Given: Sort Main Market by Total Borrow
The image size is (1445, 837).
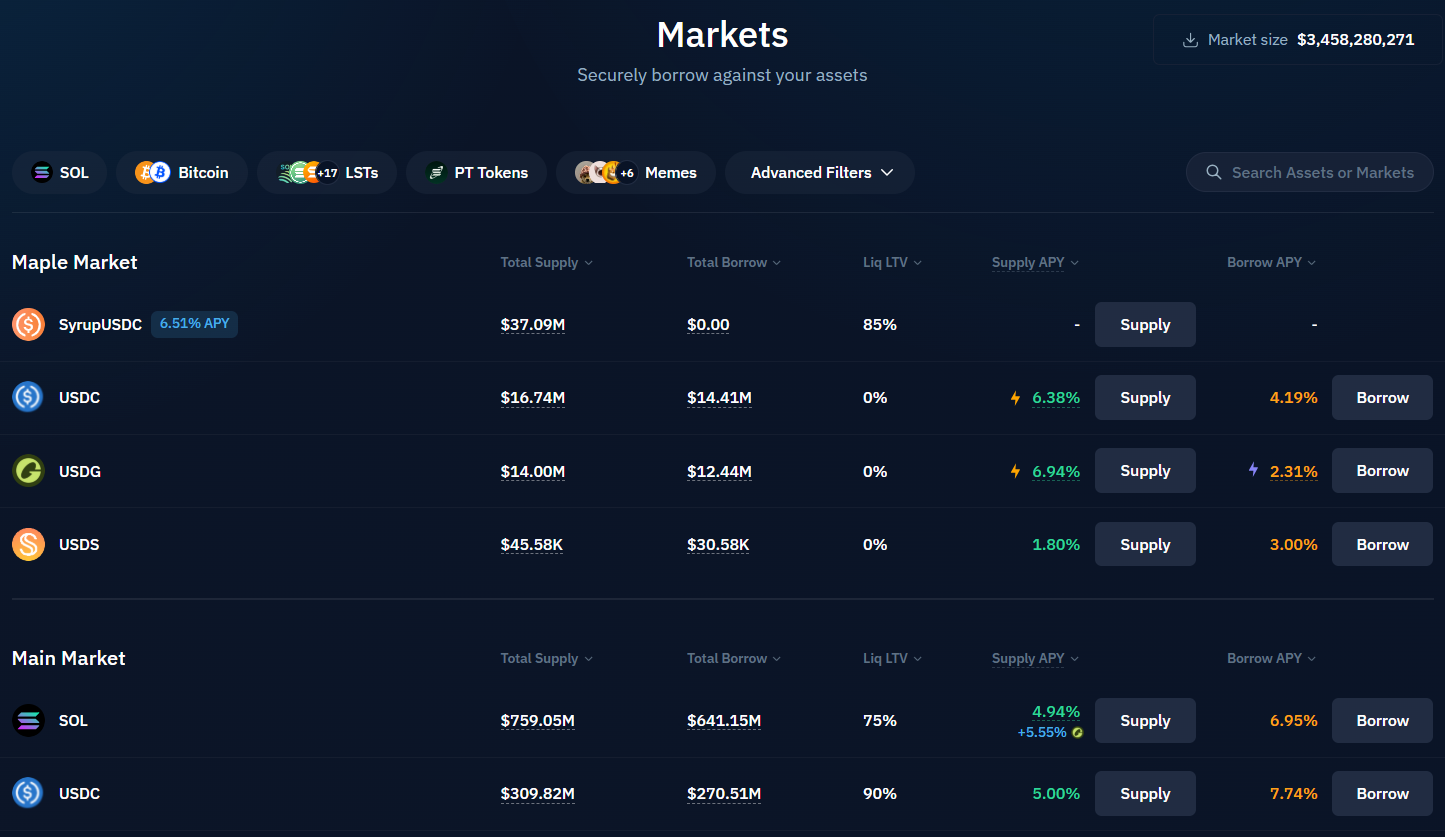Looking at the screenshot, I should 734,658.
